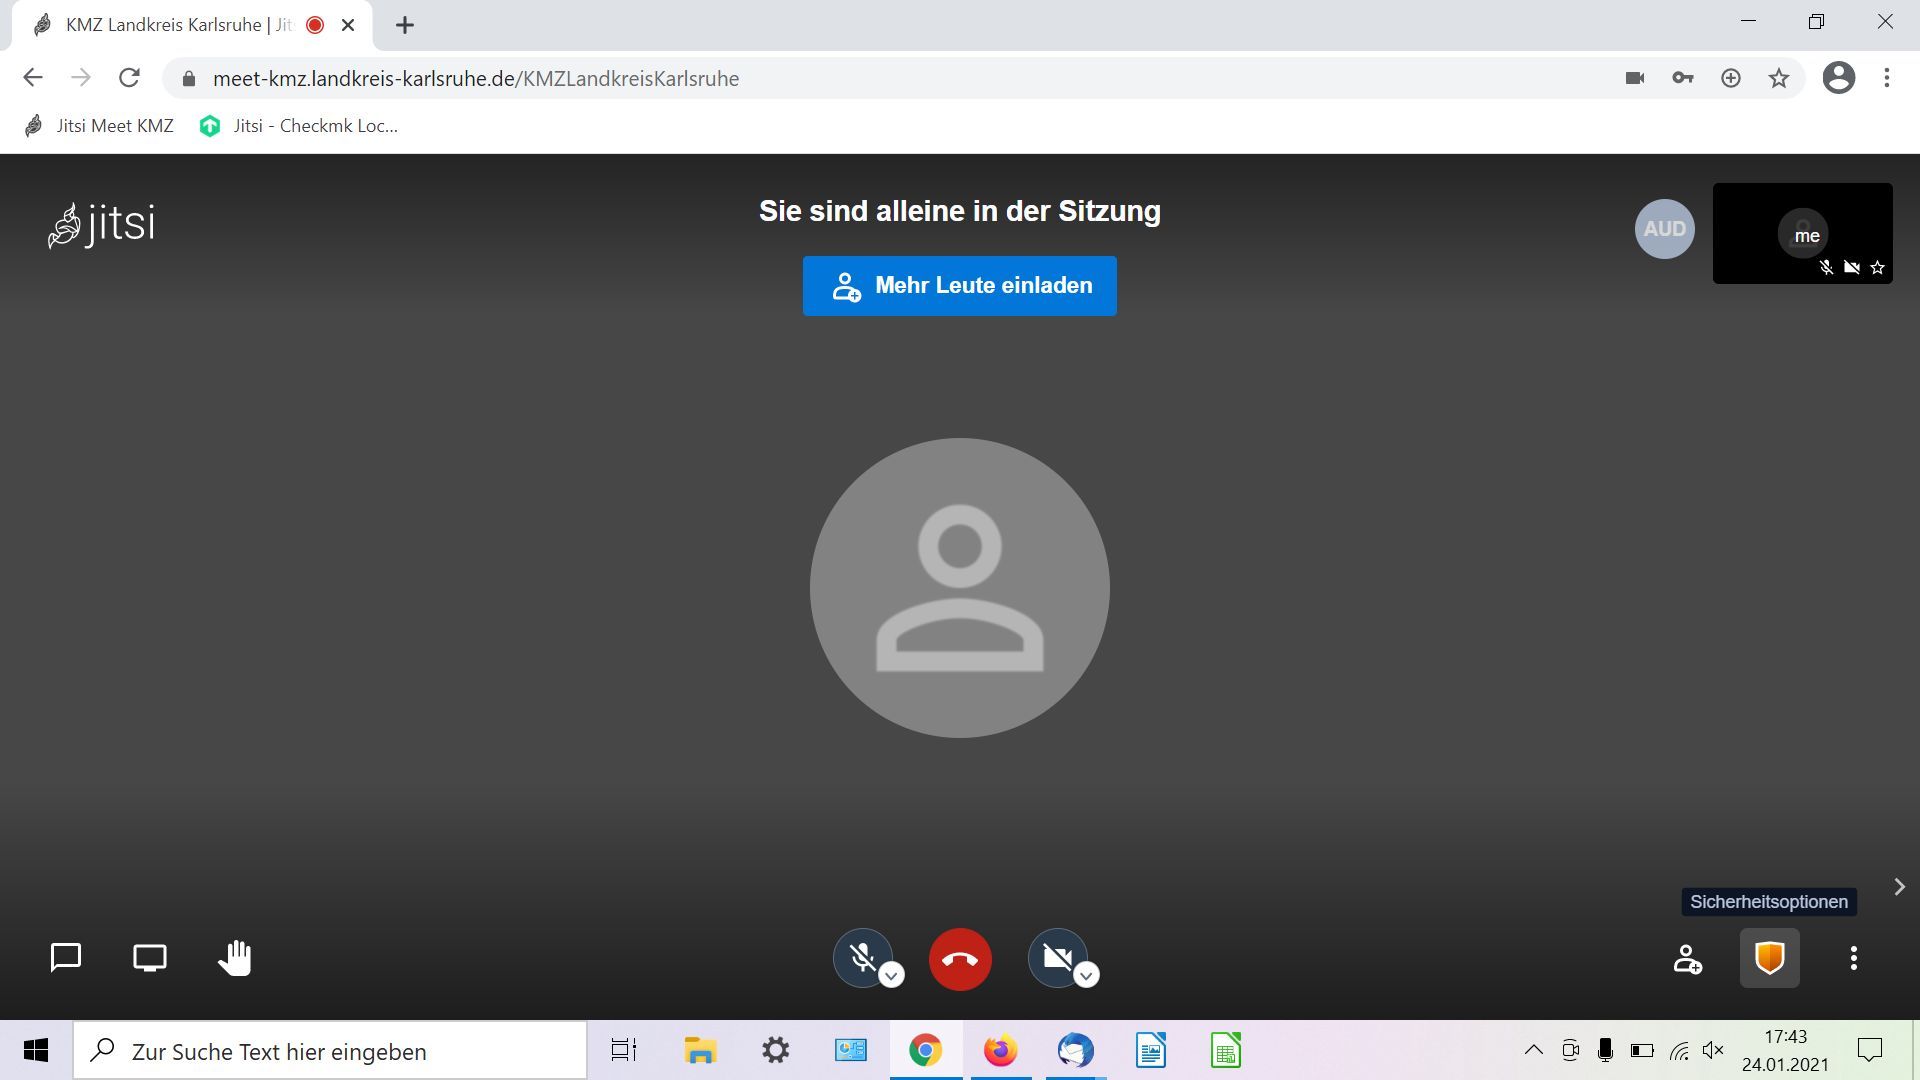The height and width of the screenshot is (1080, 1920).
Task: Open the security options shield icon
Action: click(x=1769, y=958)
